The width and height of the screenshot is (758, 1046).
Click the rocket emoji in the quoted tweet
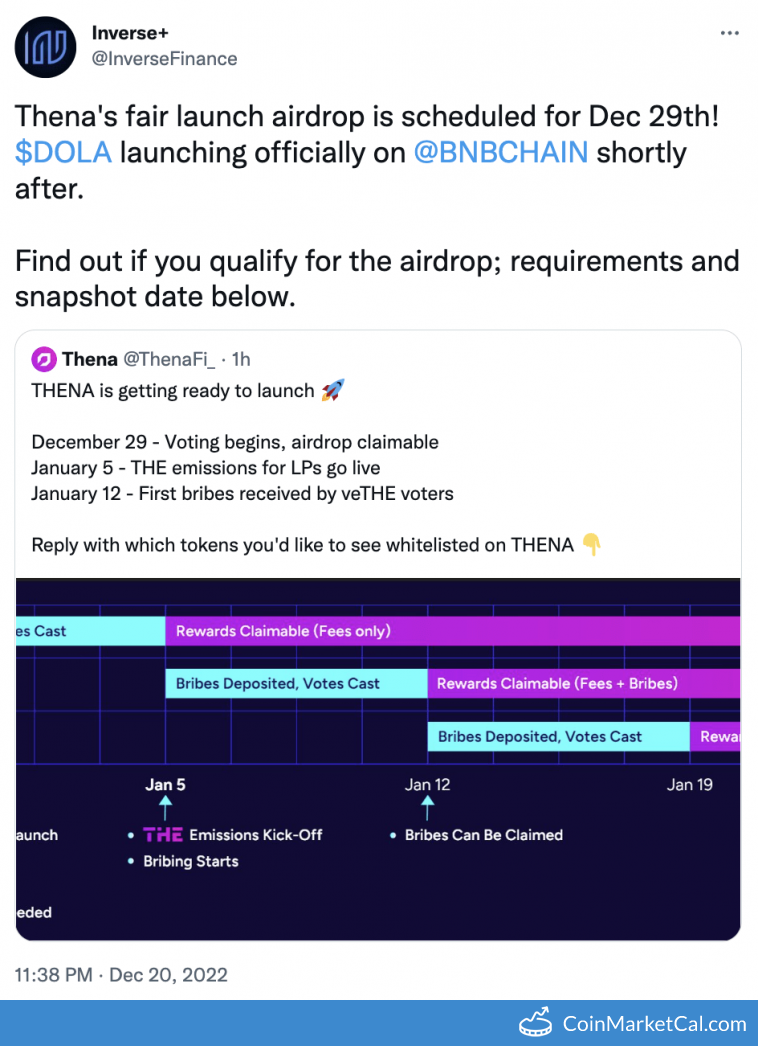coord(331,391)
